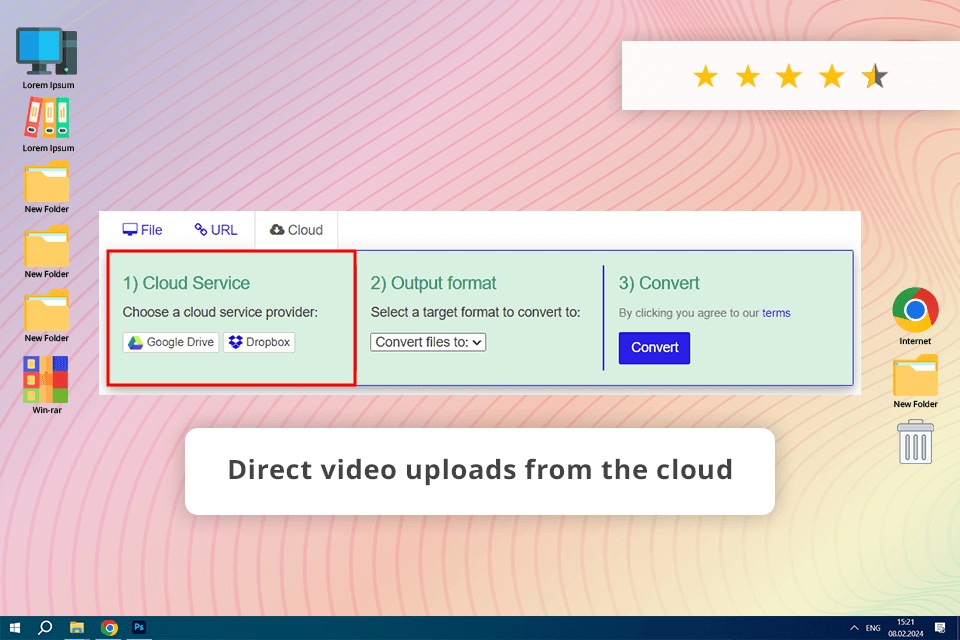The height and width of the screenshot is (640, 960).
Task: Click the '2) Output format' heading
Action: click(x=433, y=284)
